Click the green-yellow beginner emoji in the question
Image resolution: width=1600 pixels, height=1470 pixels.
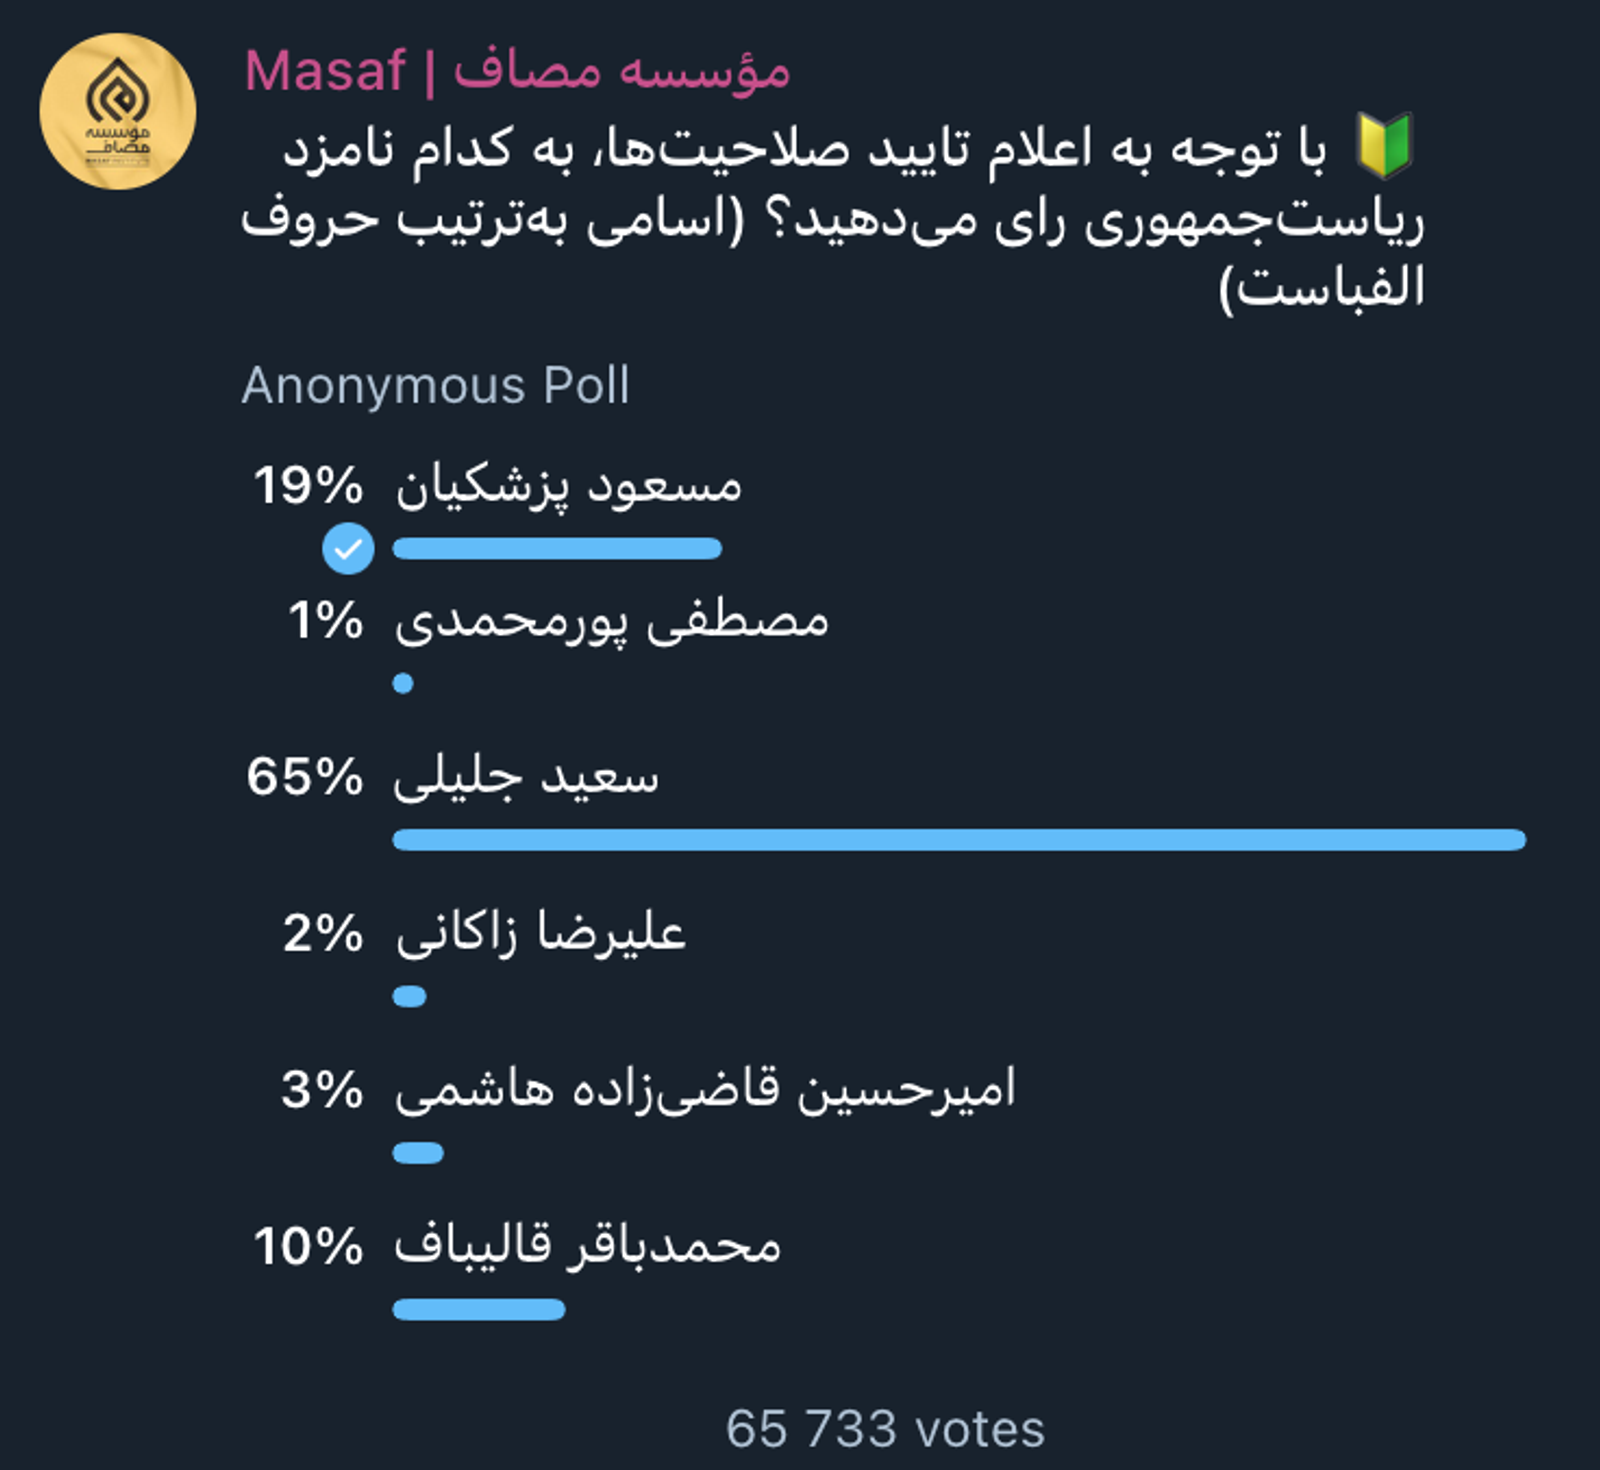[x=1383, y=146]
